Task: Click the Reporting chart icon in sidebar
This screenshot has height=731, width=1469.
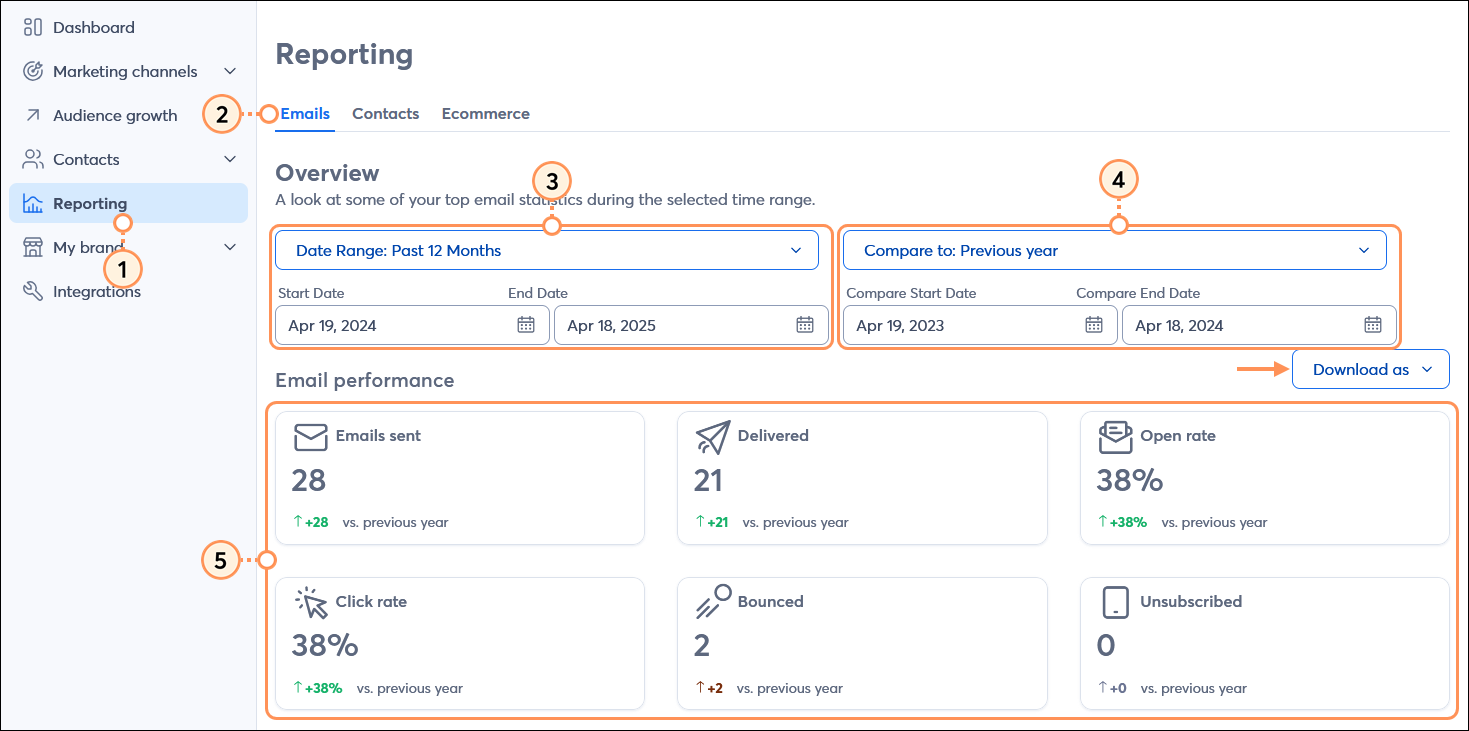Action: [x=33, y=203]
